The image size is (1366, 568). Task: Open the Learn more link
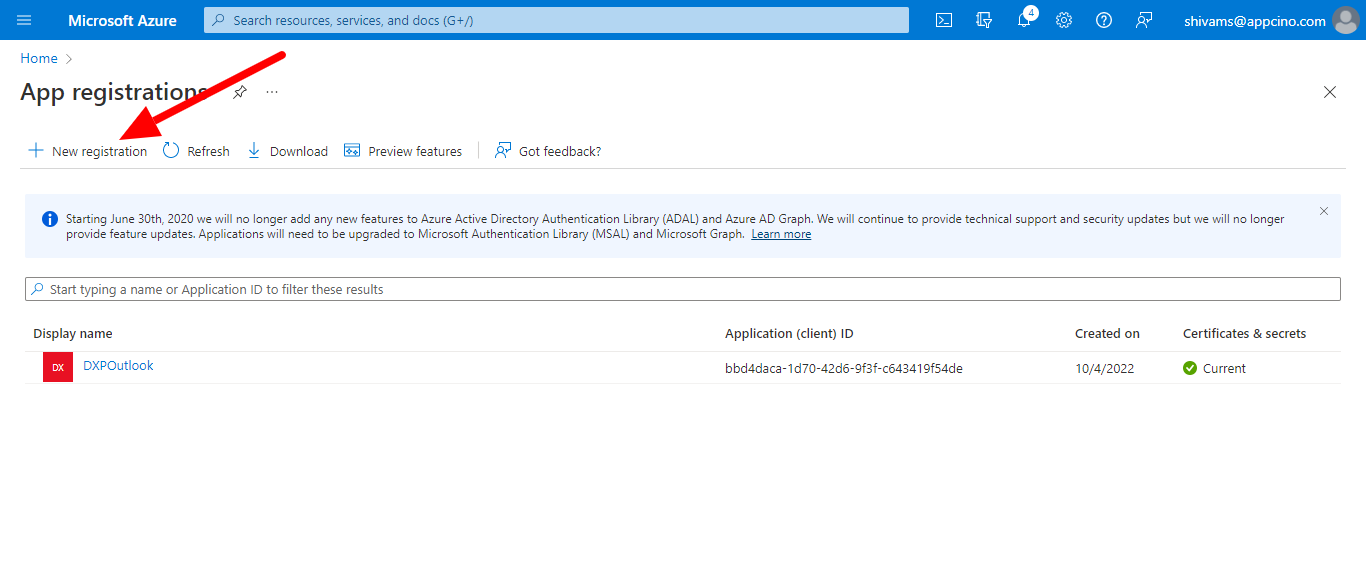coord(781,234)
